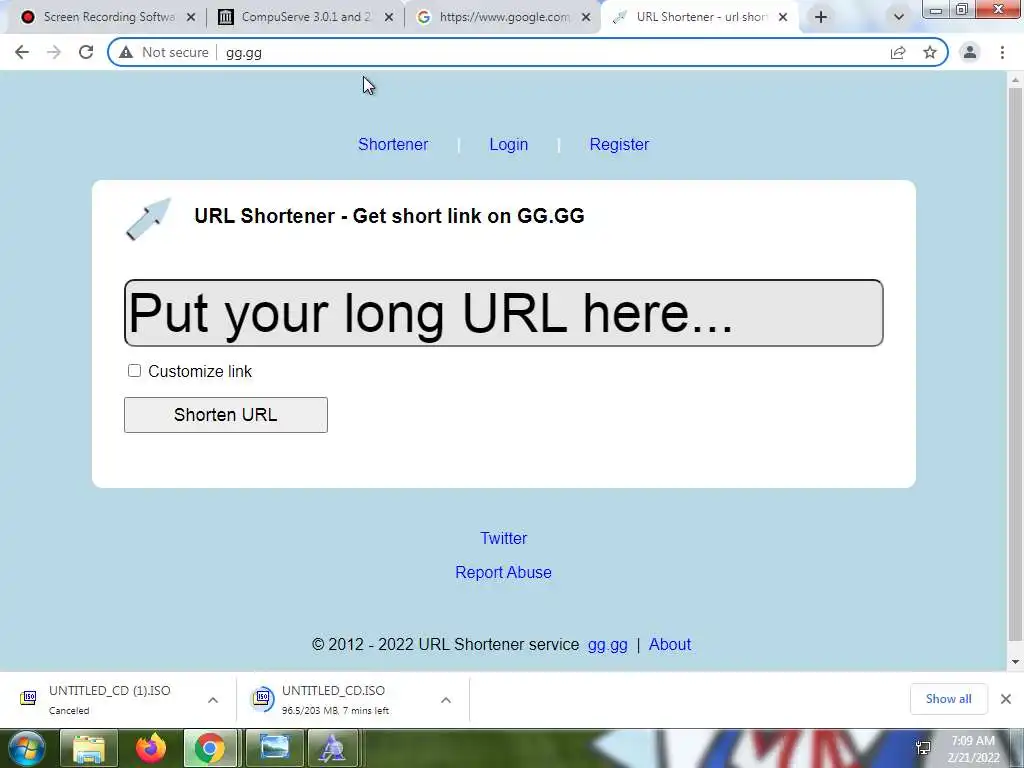Go back with the browser back arrow
This screenshot has width=1024, height=768.
22,52
